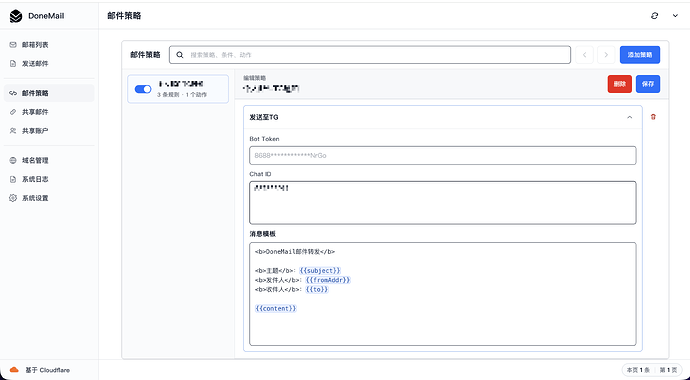This screenshot has width=690, height=380.
Task: Click 添加策略 button
Action: [640, 55]
